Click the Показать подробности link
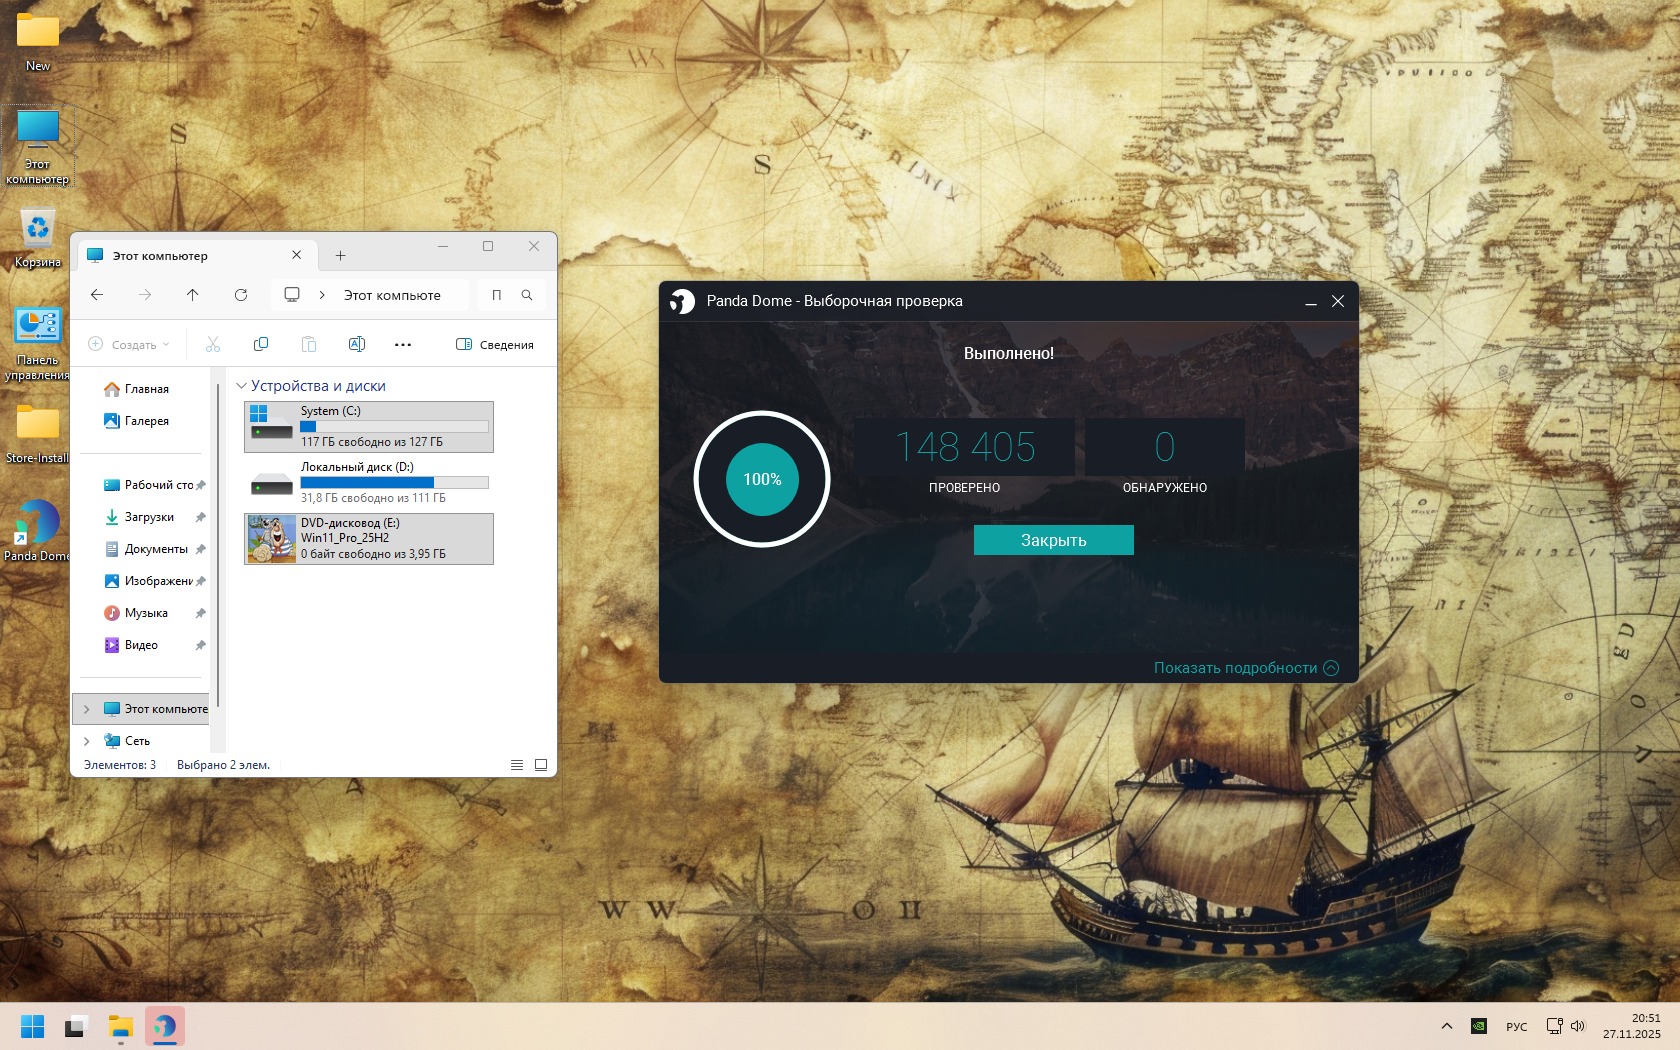1680x1050 pixels. pos(1246,668)
